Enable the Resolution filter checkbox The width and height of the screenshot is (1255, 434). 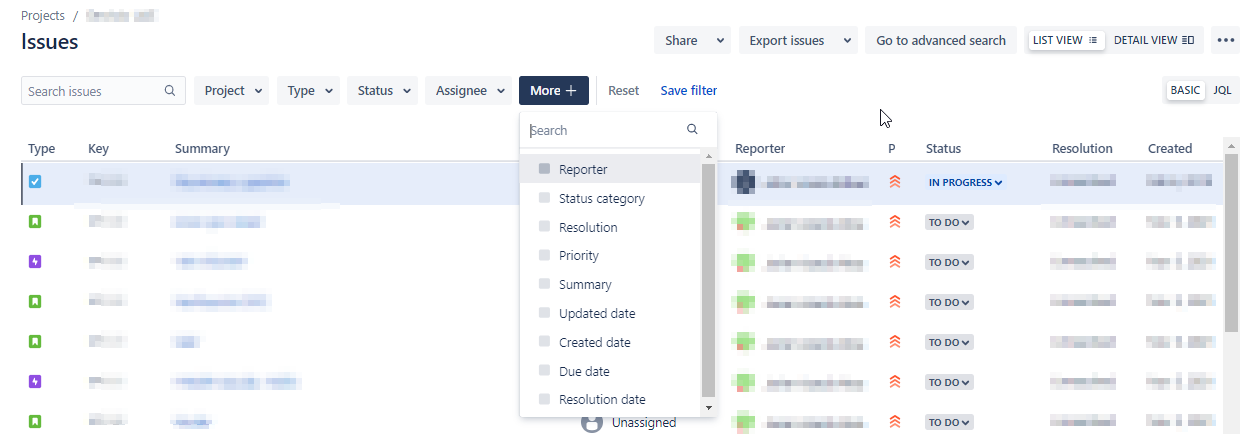544,227
